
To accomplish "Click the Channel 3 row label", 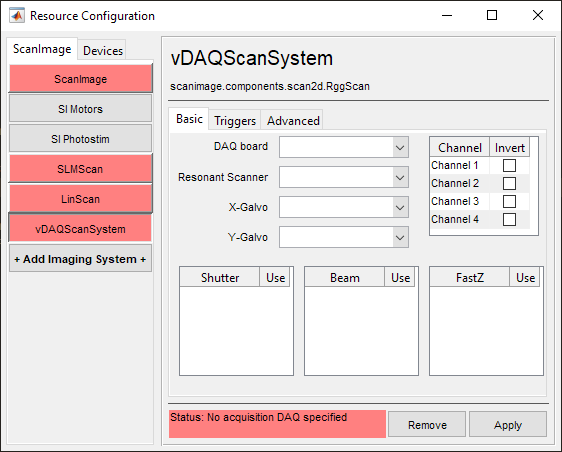I will point(455,201).
